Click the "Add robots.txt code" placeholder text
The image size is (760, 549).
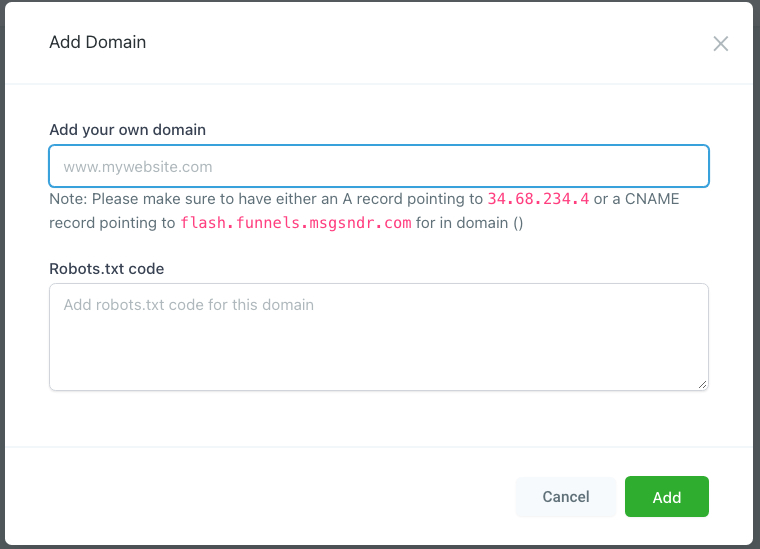189,304
